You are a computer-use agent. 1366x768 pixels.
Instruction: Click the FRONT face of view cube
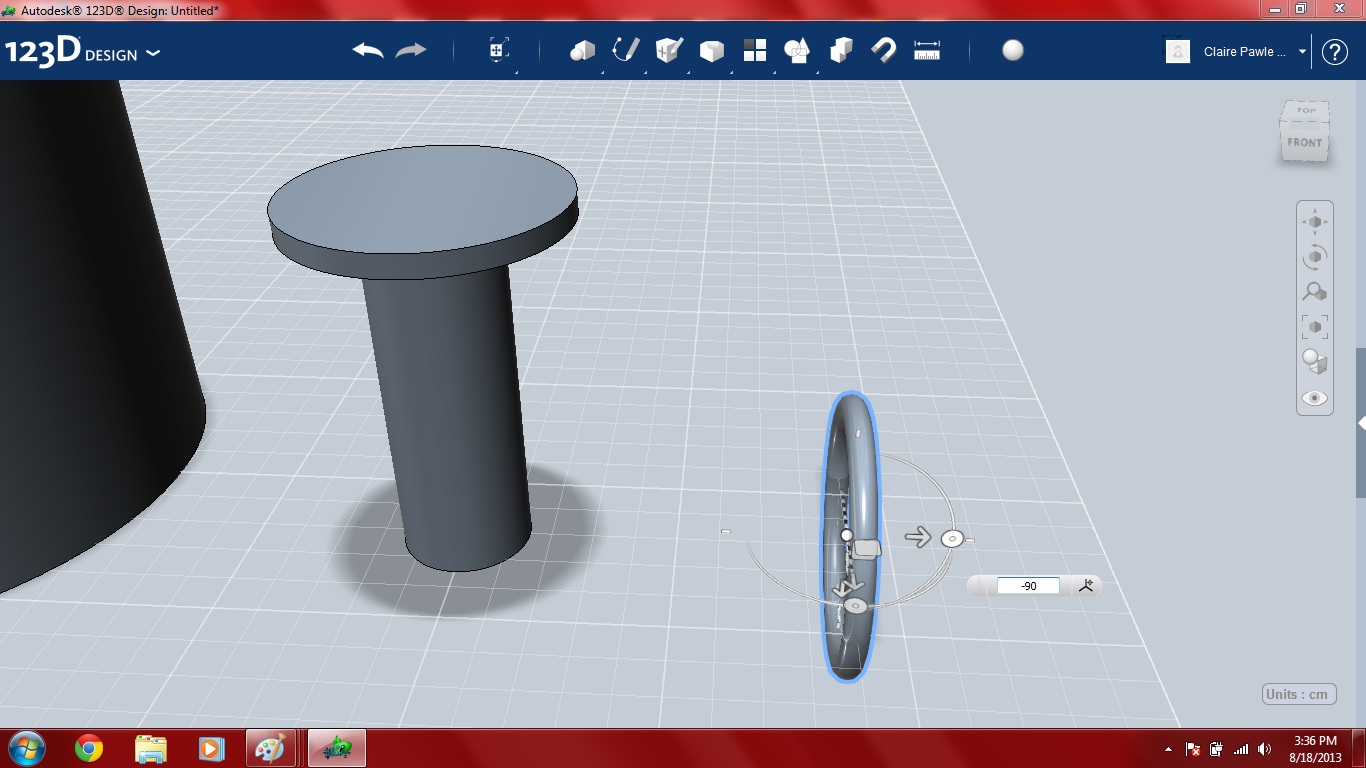tap(1304, 143)
